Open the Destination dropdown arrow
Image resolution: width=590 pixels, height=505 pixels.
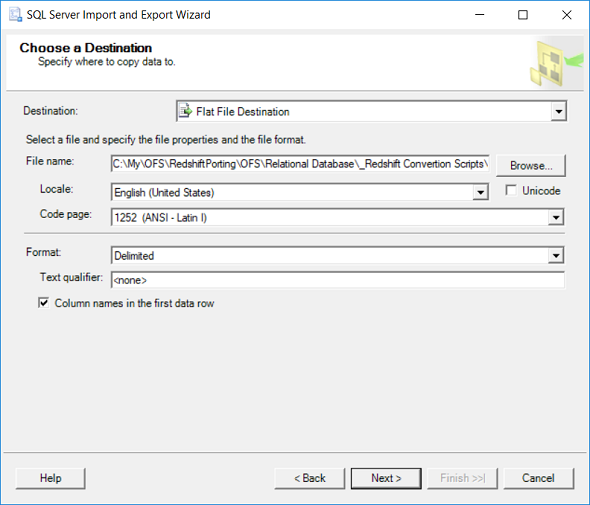point(558,111)
